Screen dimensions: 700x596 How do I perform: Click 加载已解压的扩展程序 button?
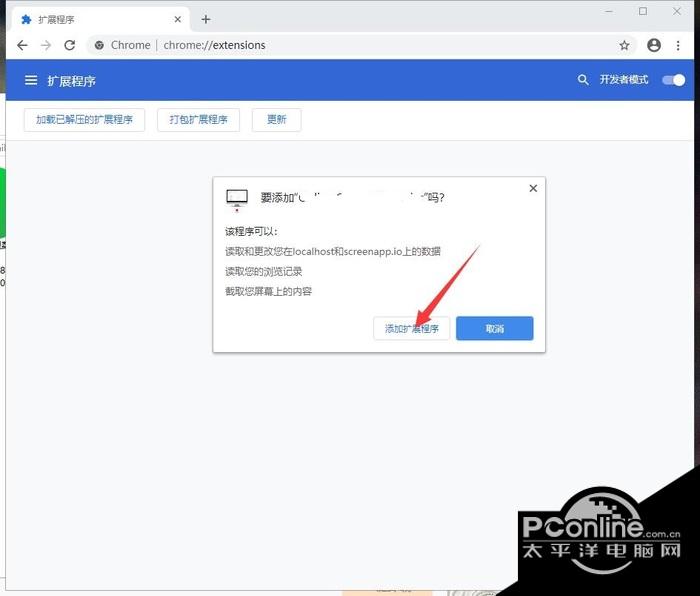pos(84,120)
